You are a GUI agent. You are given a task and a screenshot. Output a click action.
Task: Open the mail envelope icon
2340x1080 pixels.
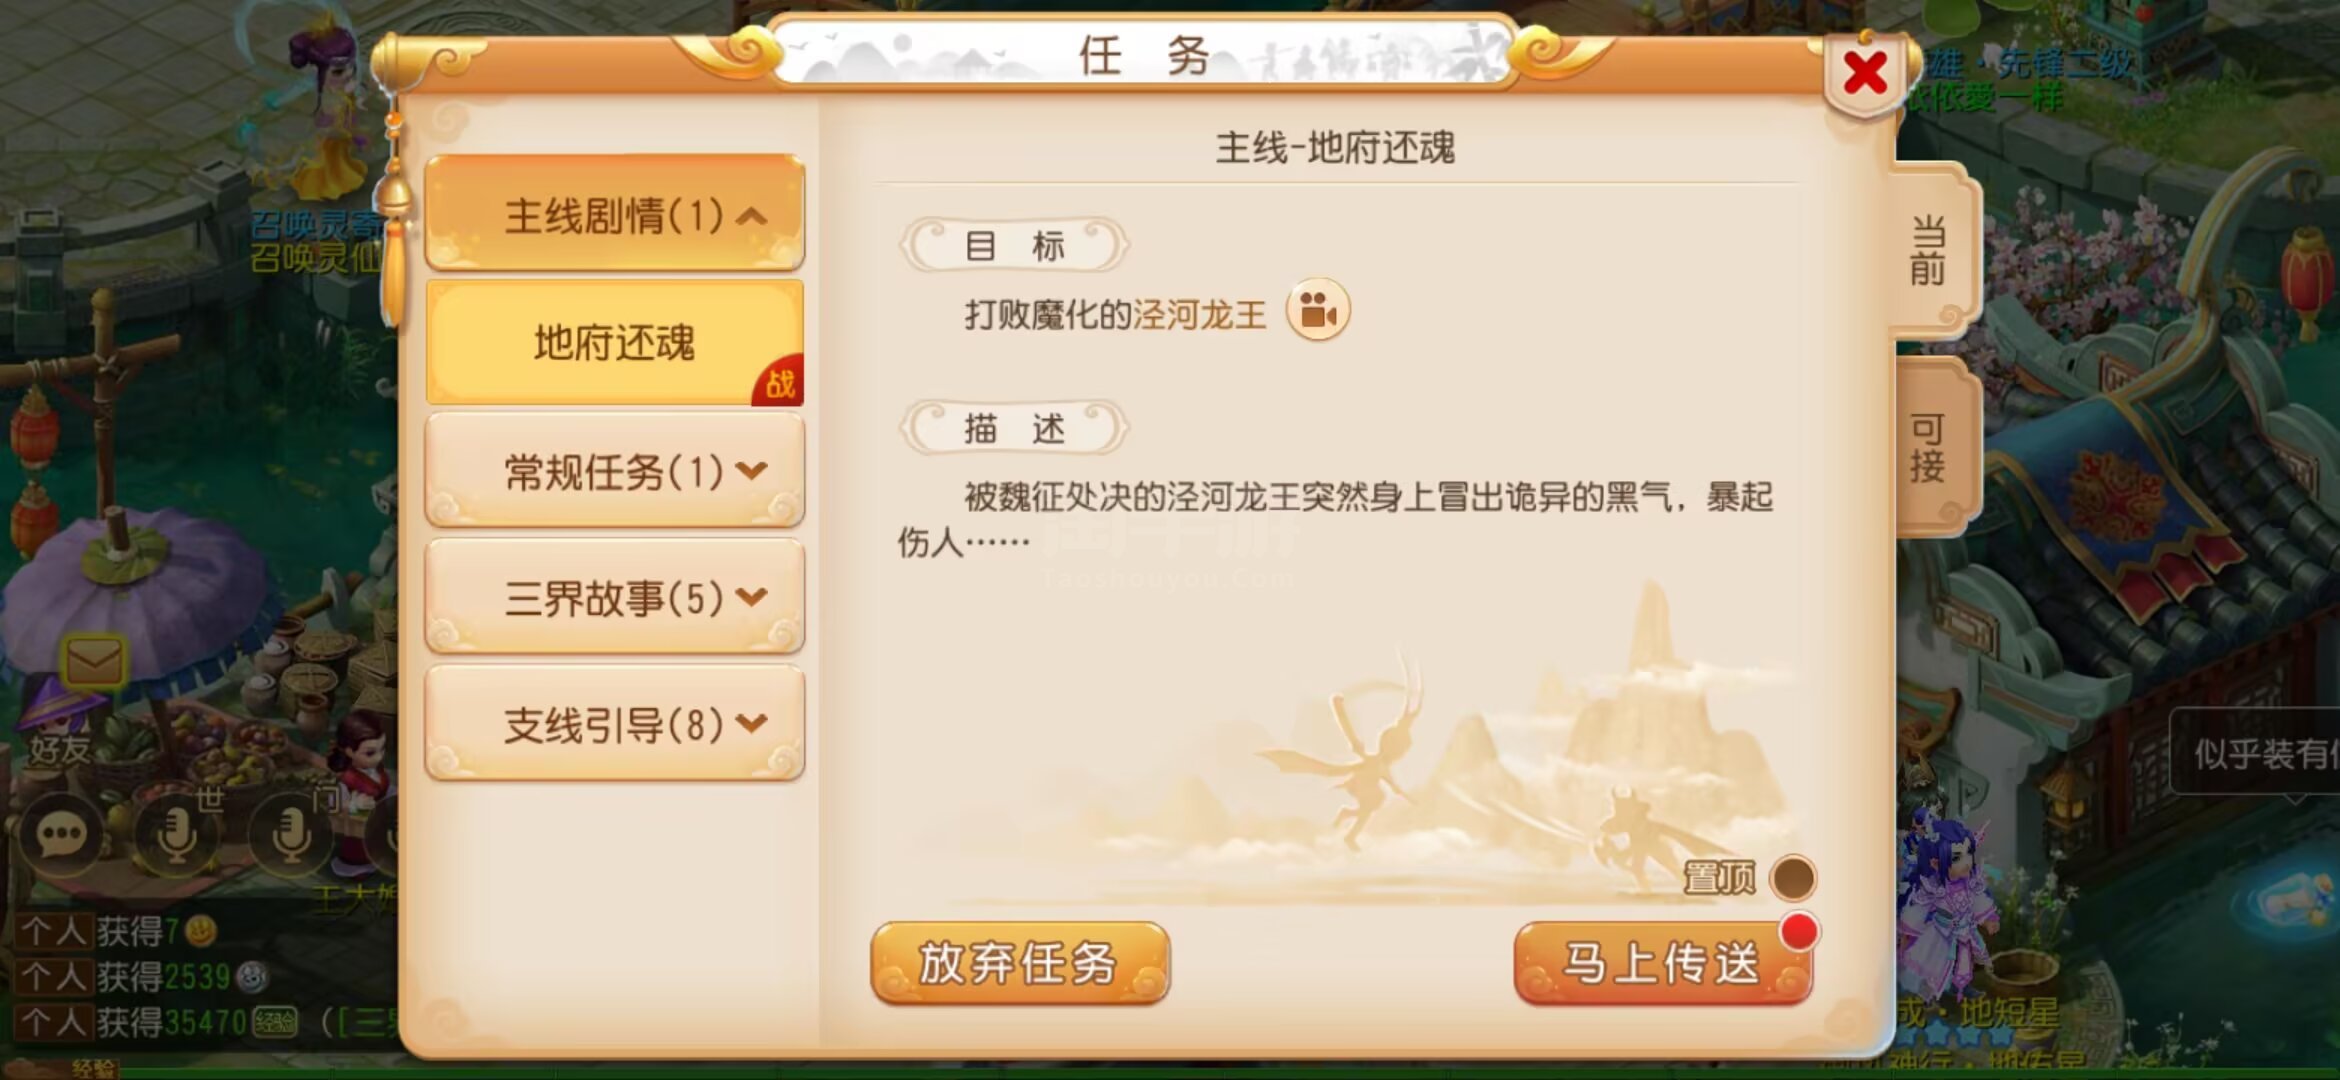coord(95,662)
